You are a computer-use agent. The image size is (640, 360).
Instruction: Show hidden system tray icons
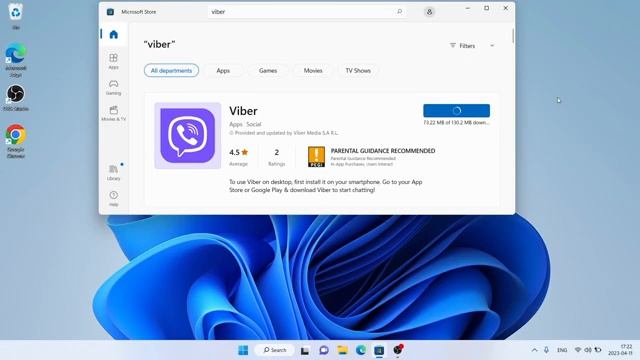click(x=534, y=350)
